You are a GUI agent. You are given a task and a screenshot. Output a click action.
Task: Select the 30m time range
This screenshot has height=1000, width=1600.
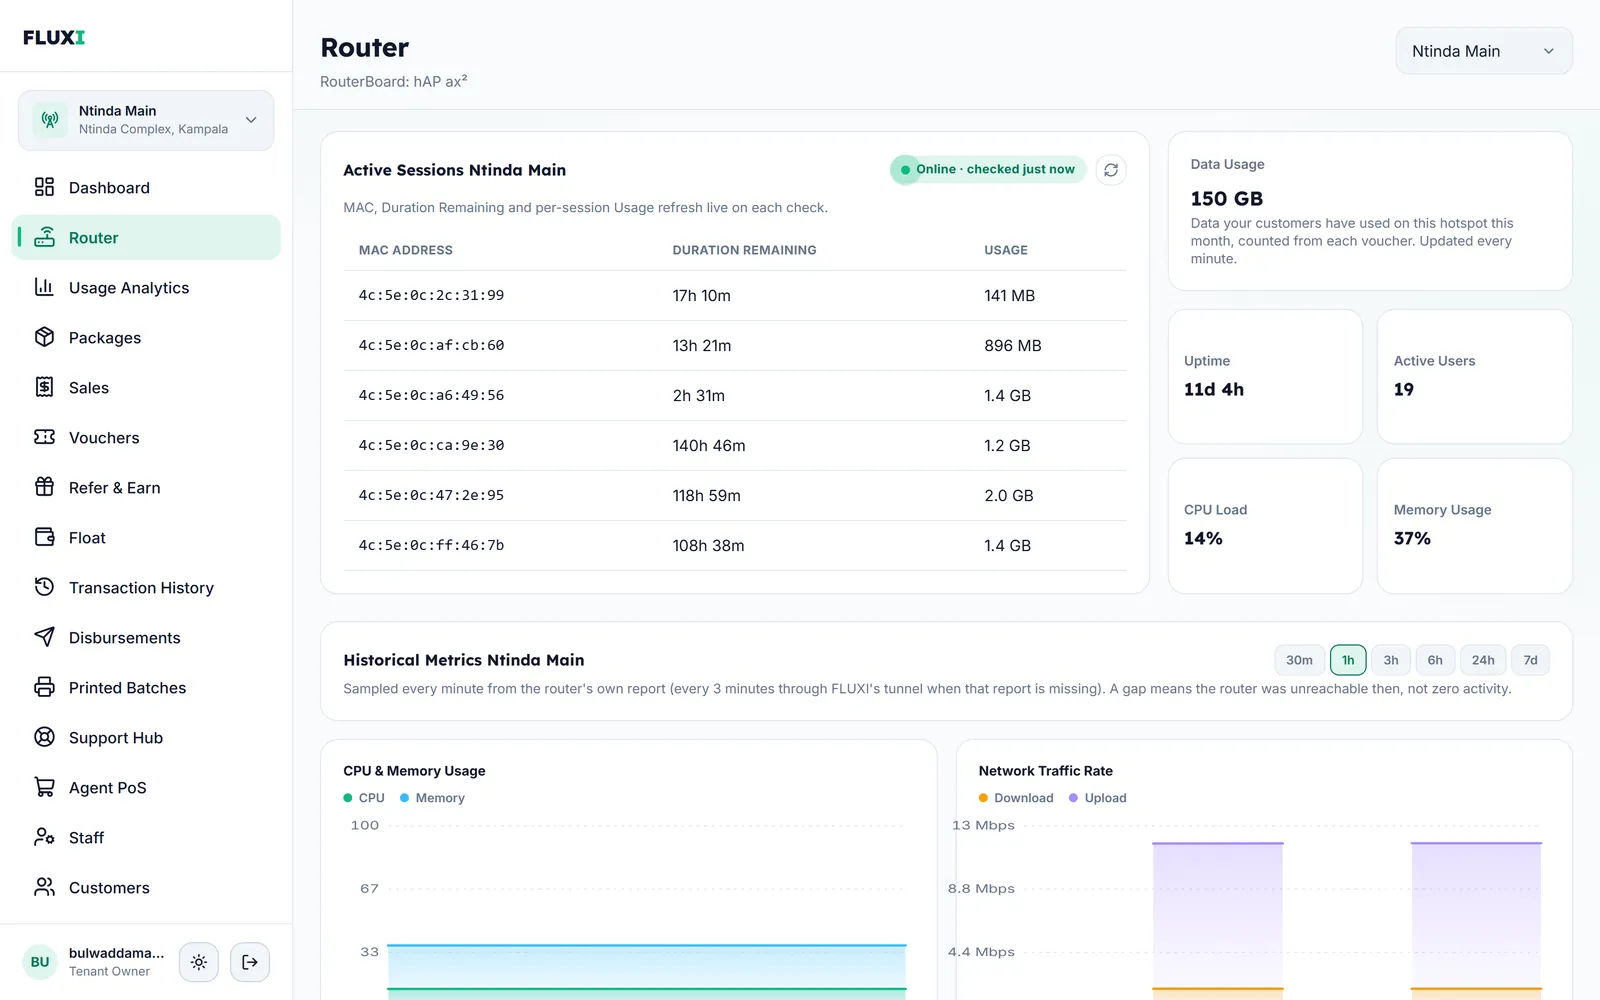(1299, 660)
